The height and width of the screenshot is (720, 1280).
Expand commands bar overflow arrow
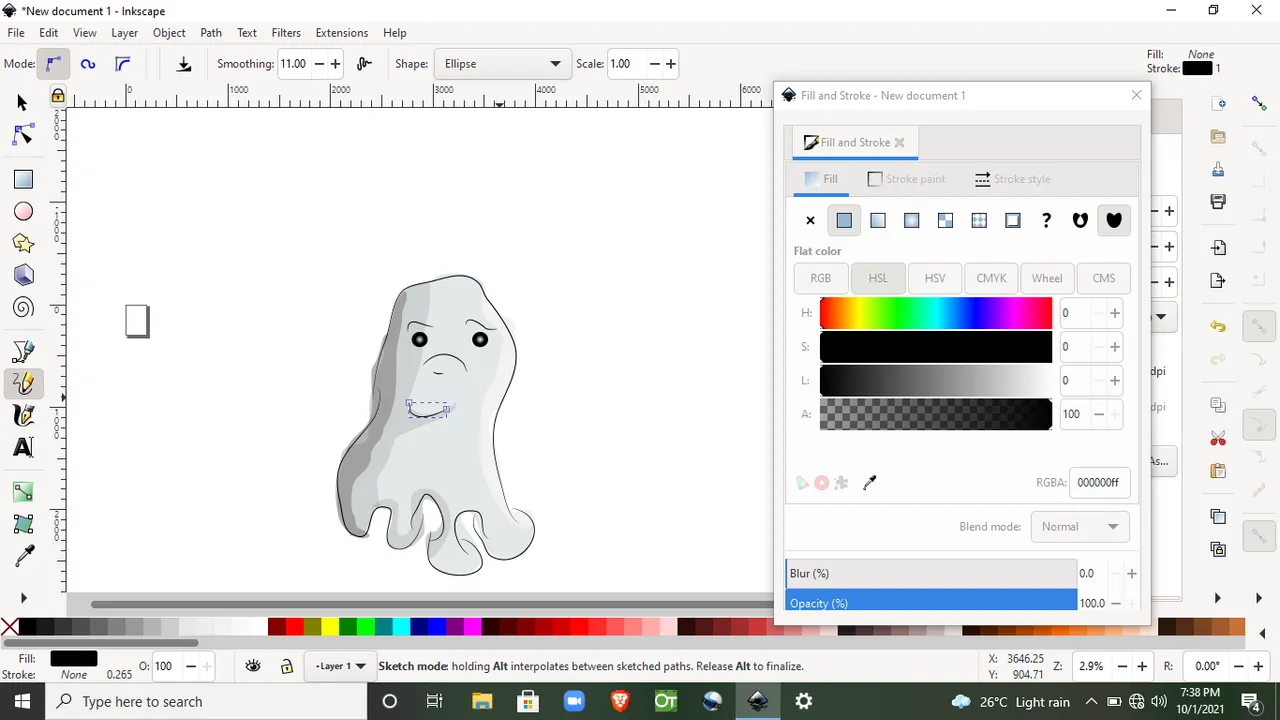click(1218, 598)
